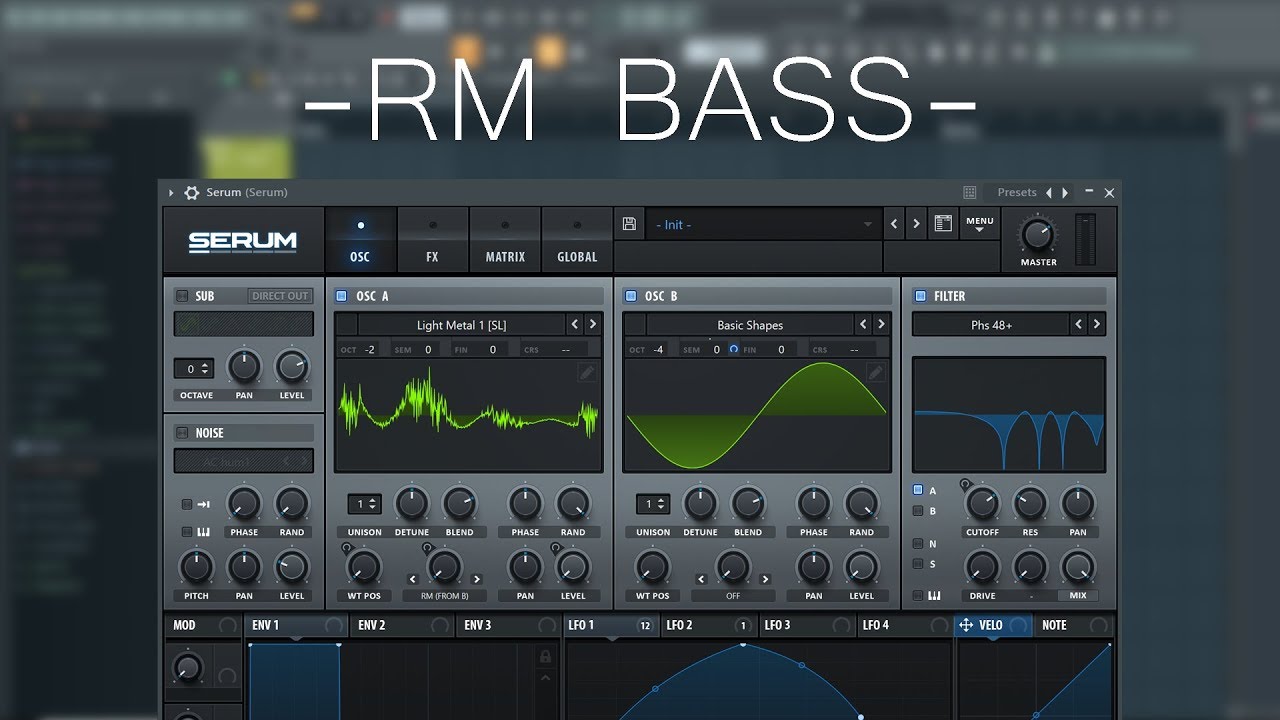Open the Light Metal 1 wavetable selector
This screenshot has height=720, width=1280.
coord(461,324)
